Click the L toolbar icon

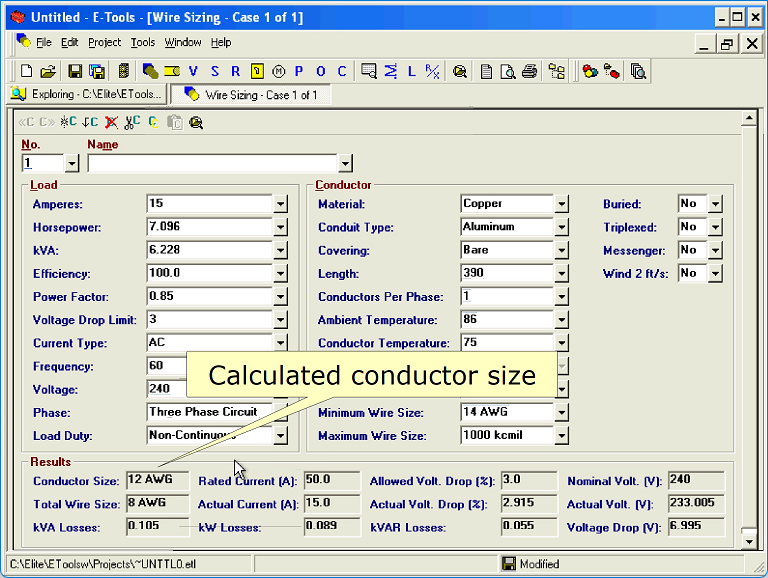click(x=411, y=71)
